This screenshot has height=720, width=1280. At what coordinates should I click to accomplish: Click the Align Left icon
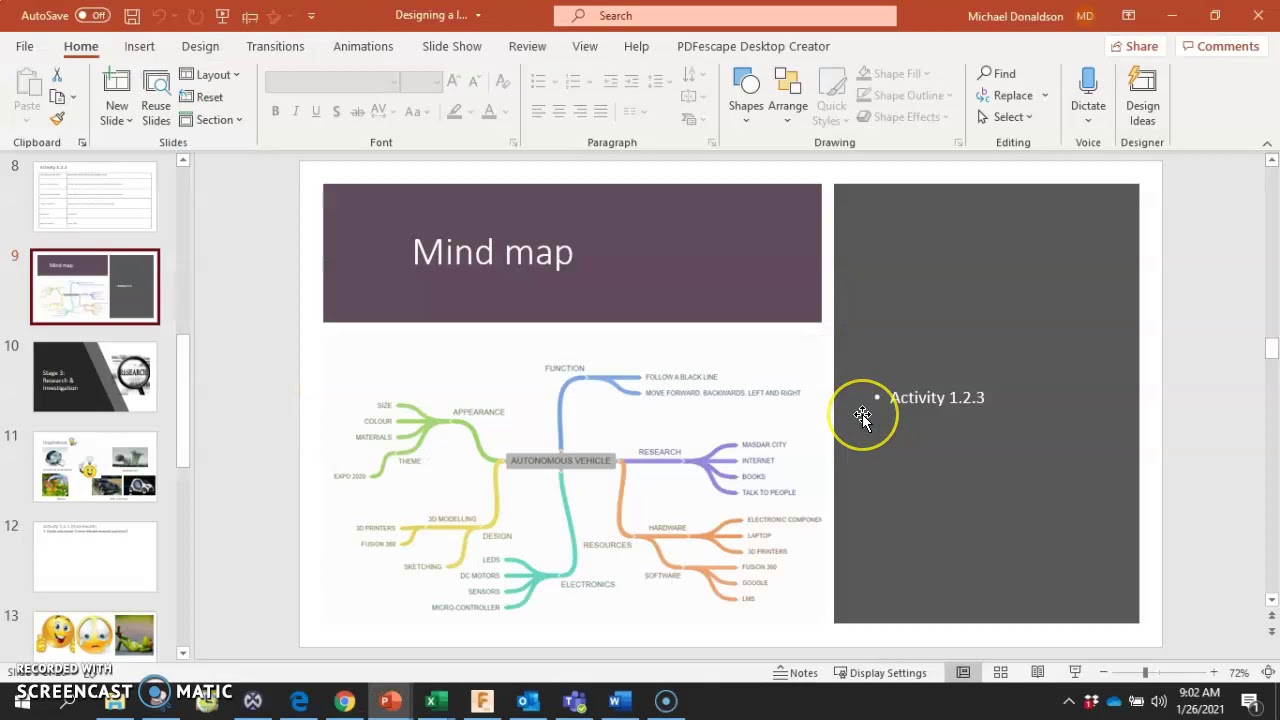click(x=538, y=111)
